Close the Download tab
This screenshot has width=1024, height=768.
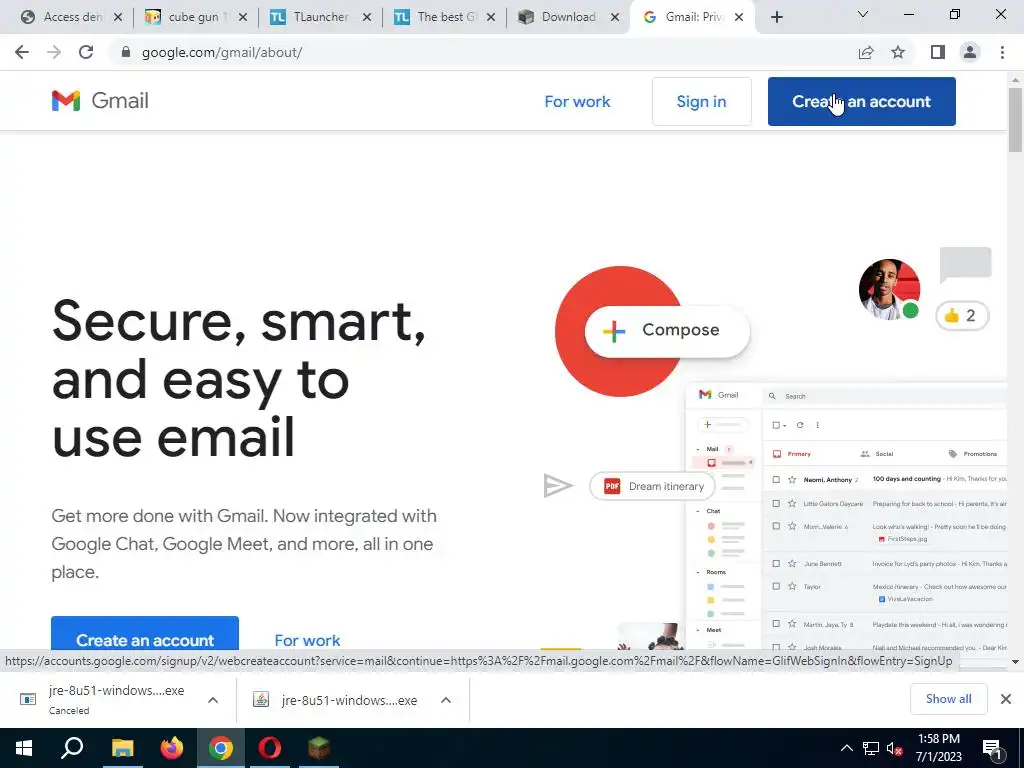[615, 17]
